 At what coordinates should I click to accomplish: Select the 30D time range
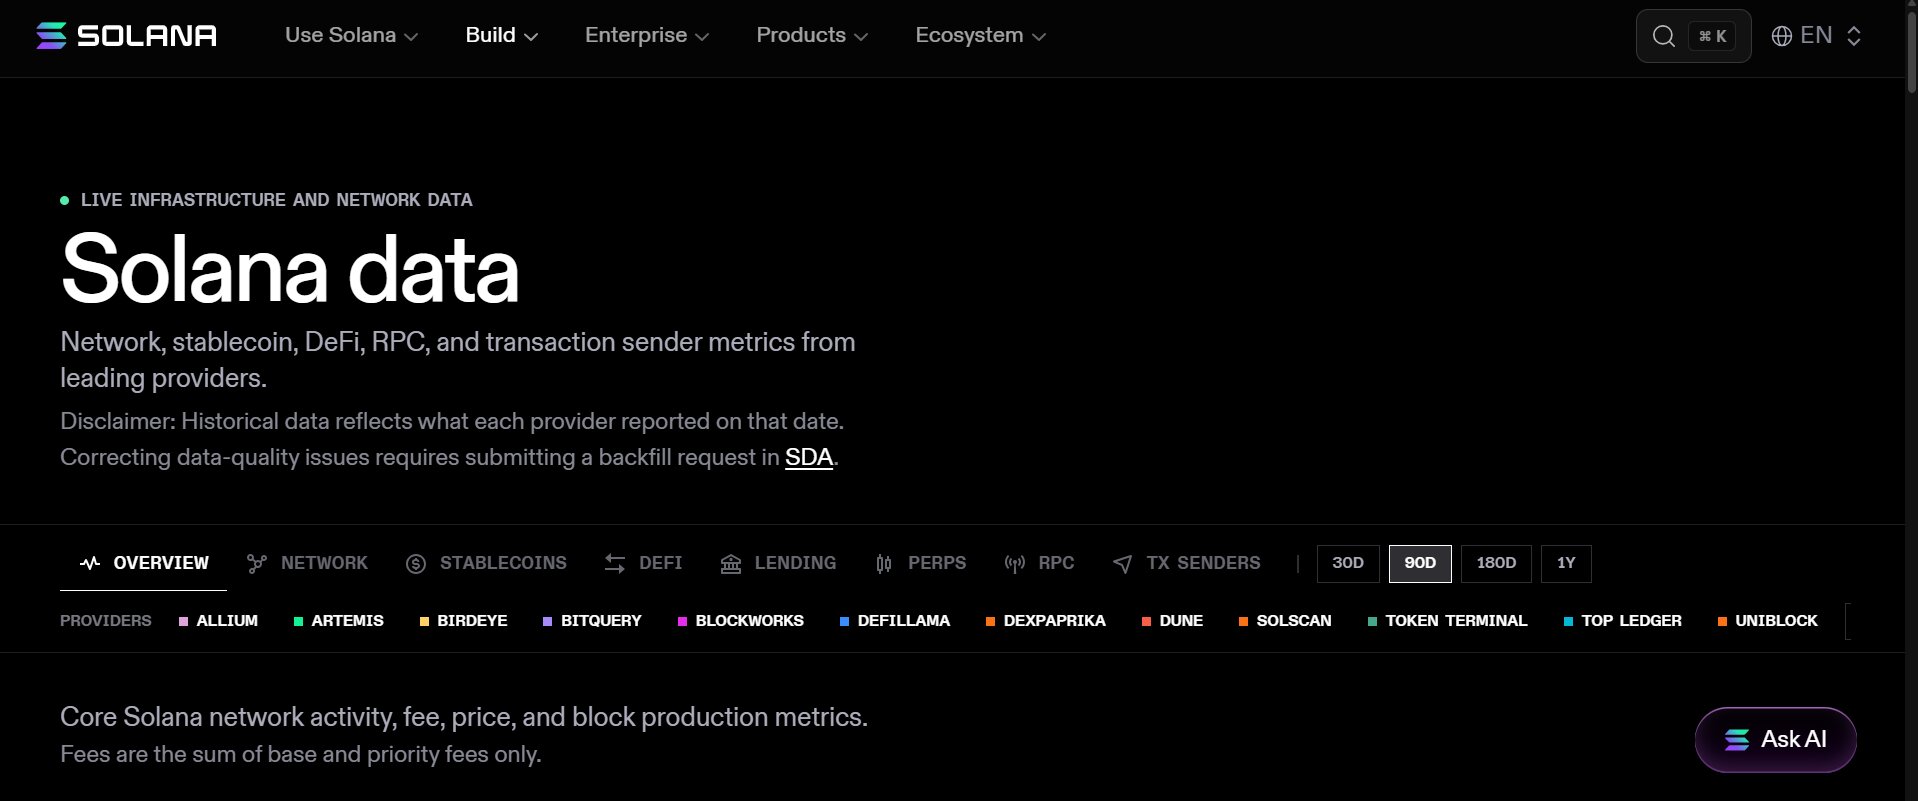[x=1348, y=563]
